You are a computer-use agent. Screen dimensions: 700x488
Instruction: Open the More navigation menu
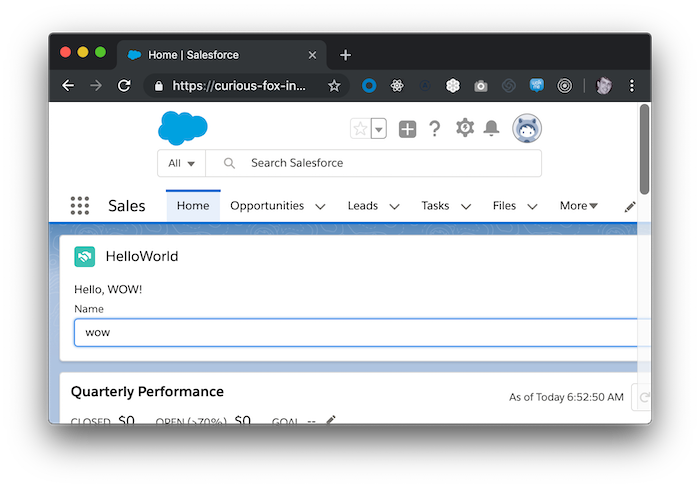579,206
